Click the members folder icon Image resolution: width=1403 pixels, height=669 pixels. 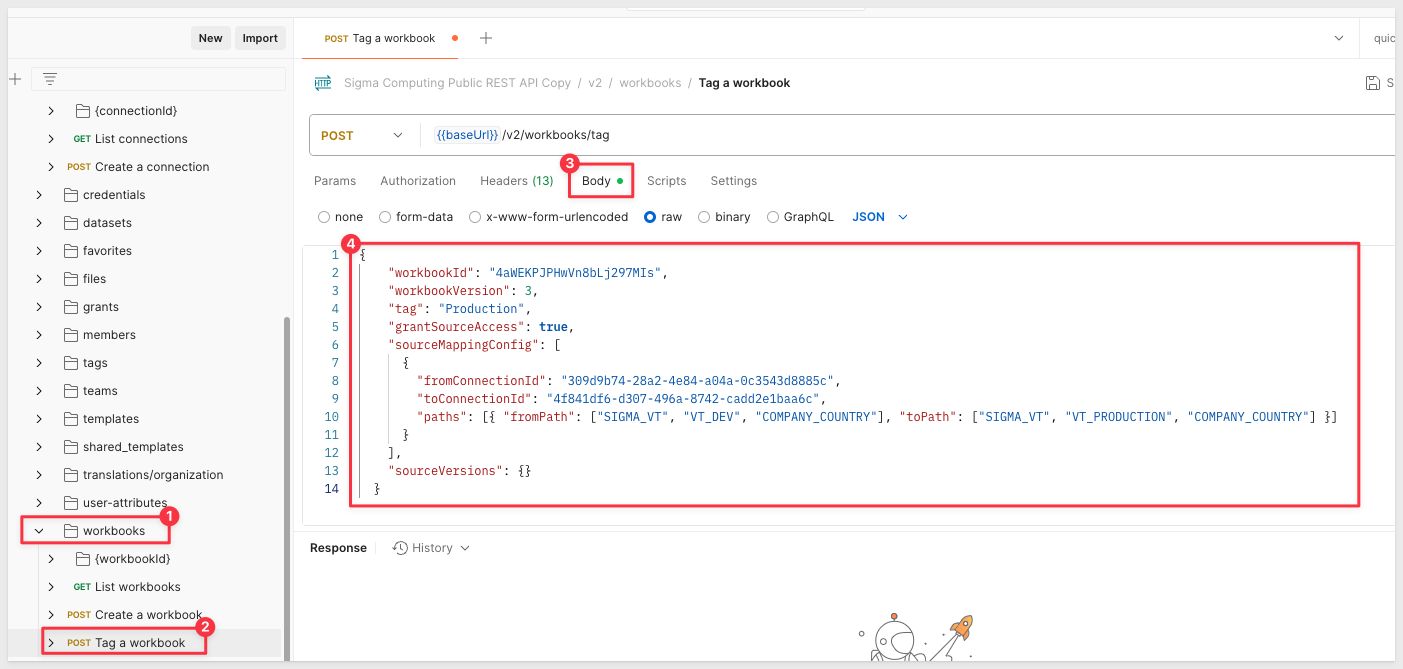(x=71, y=335)
